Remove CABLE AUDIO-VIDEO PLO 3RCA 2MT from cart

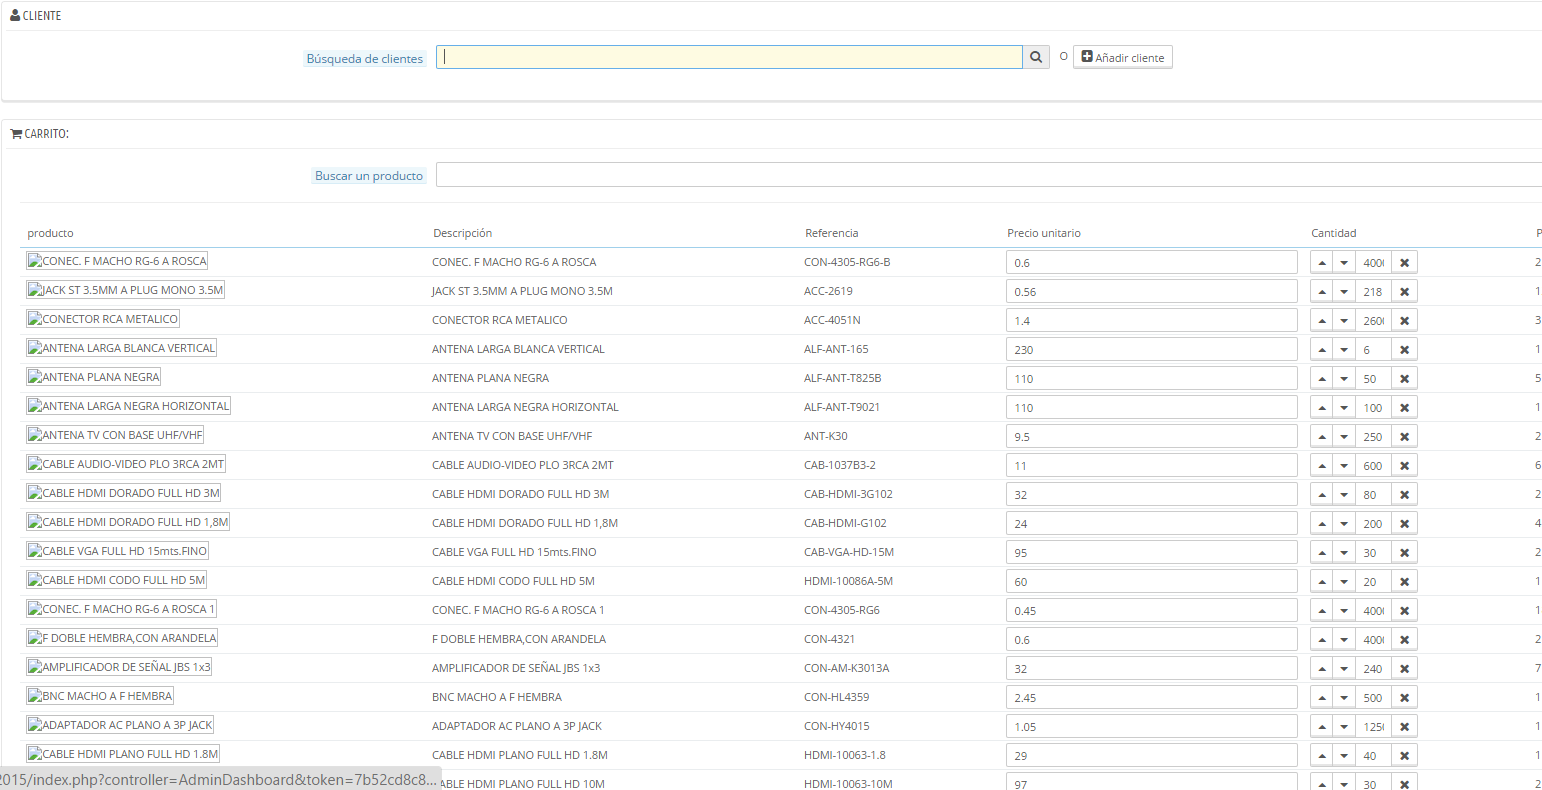tap(1404, 466)
